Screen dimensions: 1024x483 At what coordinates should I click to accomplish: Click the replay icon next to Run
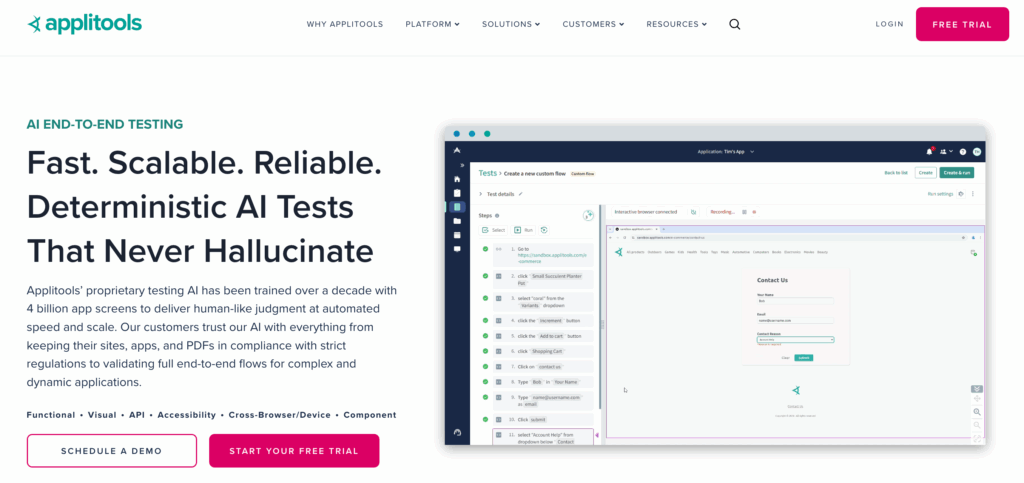point(544,230)
